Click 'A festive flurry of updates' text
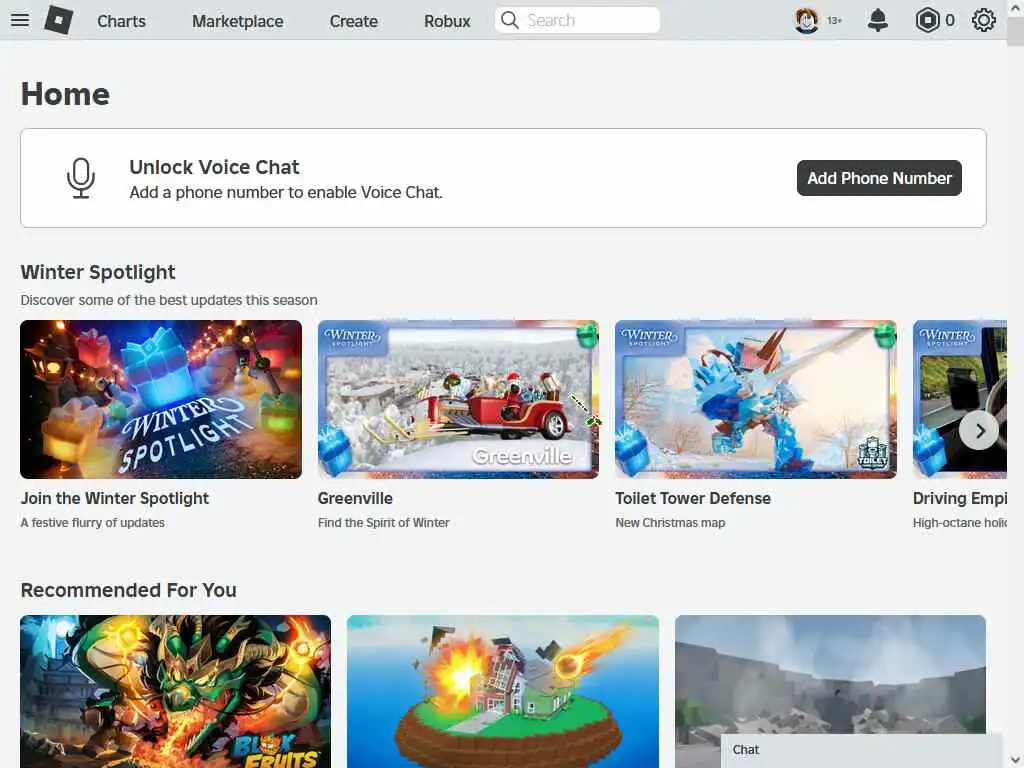This screenshot has width=1024, height=768. pyautogui.click(x=93, y=522)
